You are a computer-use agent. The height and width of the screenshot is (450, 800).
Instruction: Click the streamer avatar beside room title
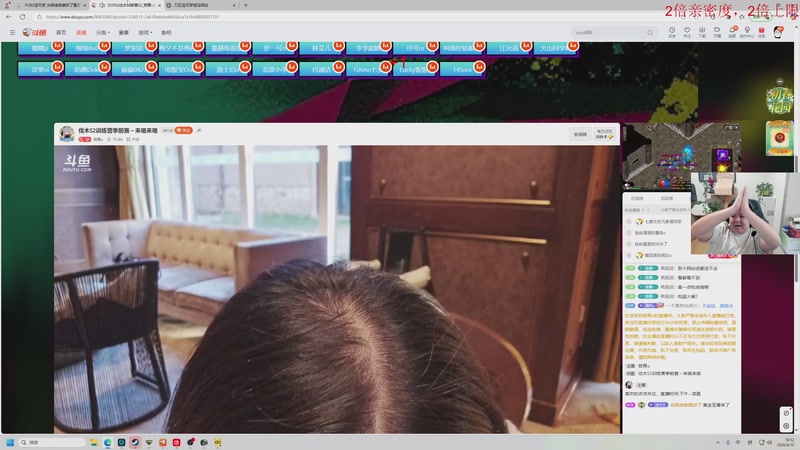click(x=67, y=134)
